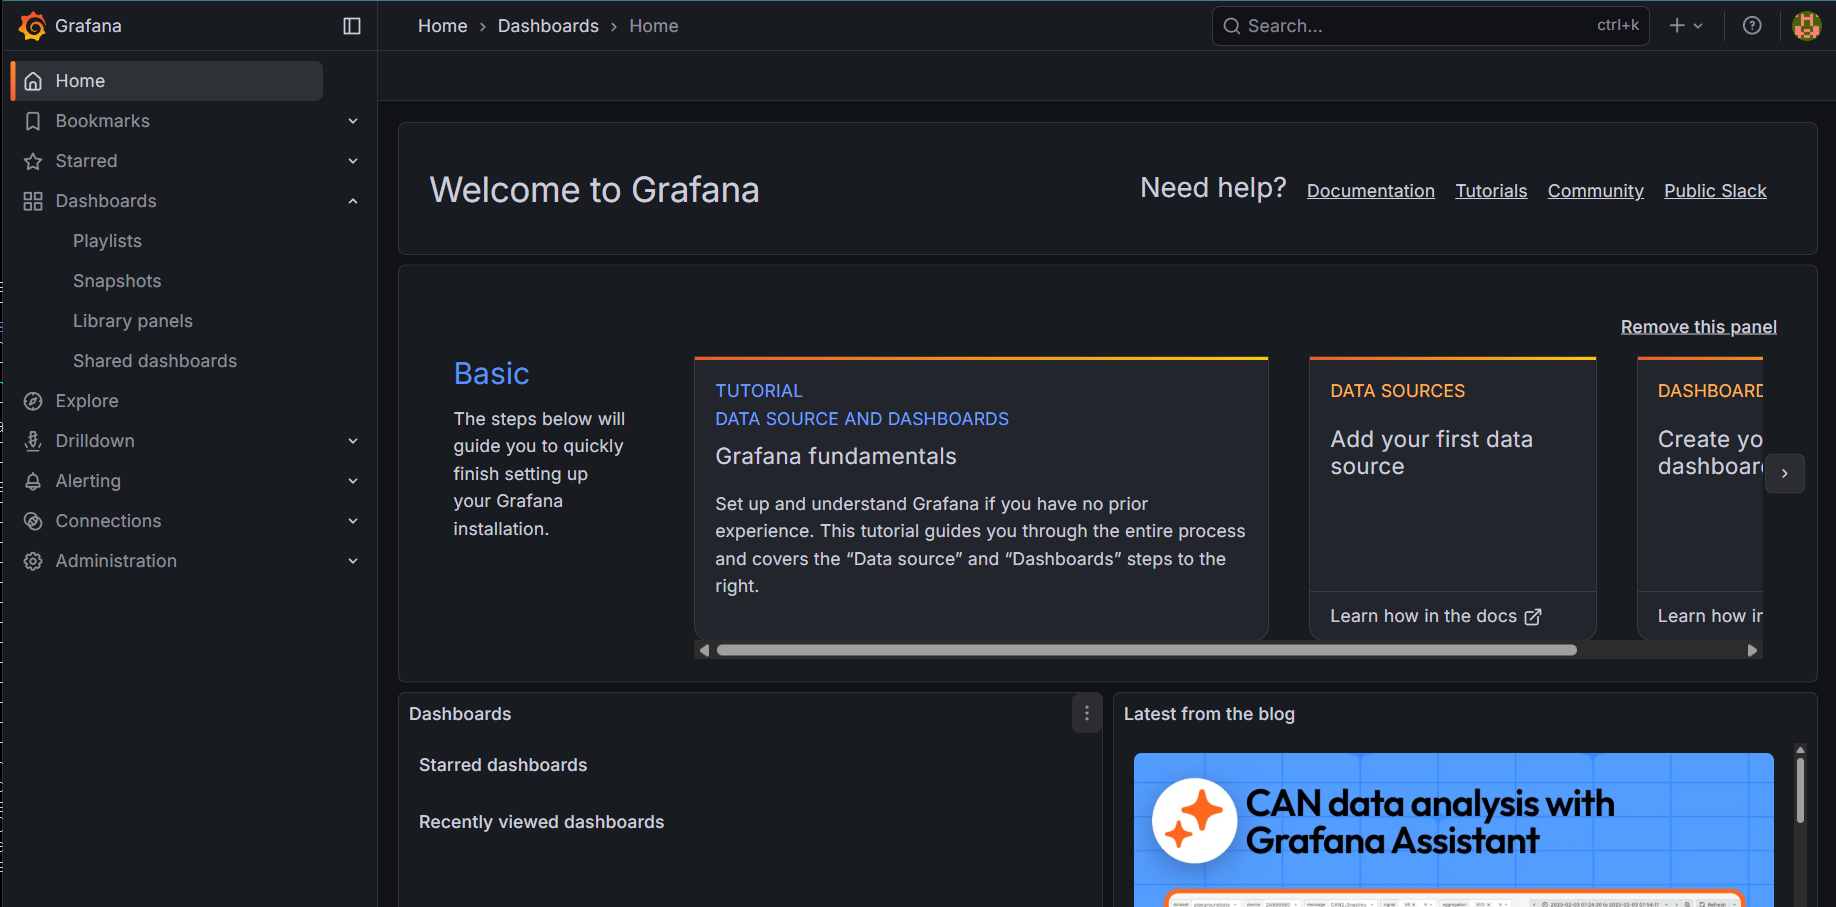Viewport: 1836px width, 907px height.
Task: Click the Connections icon in sidebar
Action: [33, 521]
